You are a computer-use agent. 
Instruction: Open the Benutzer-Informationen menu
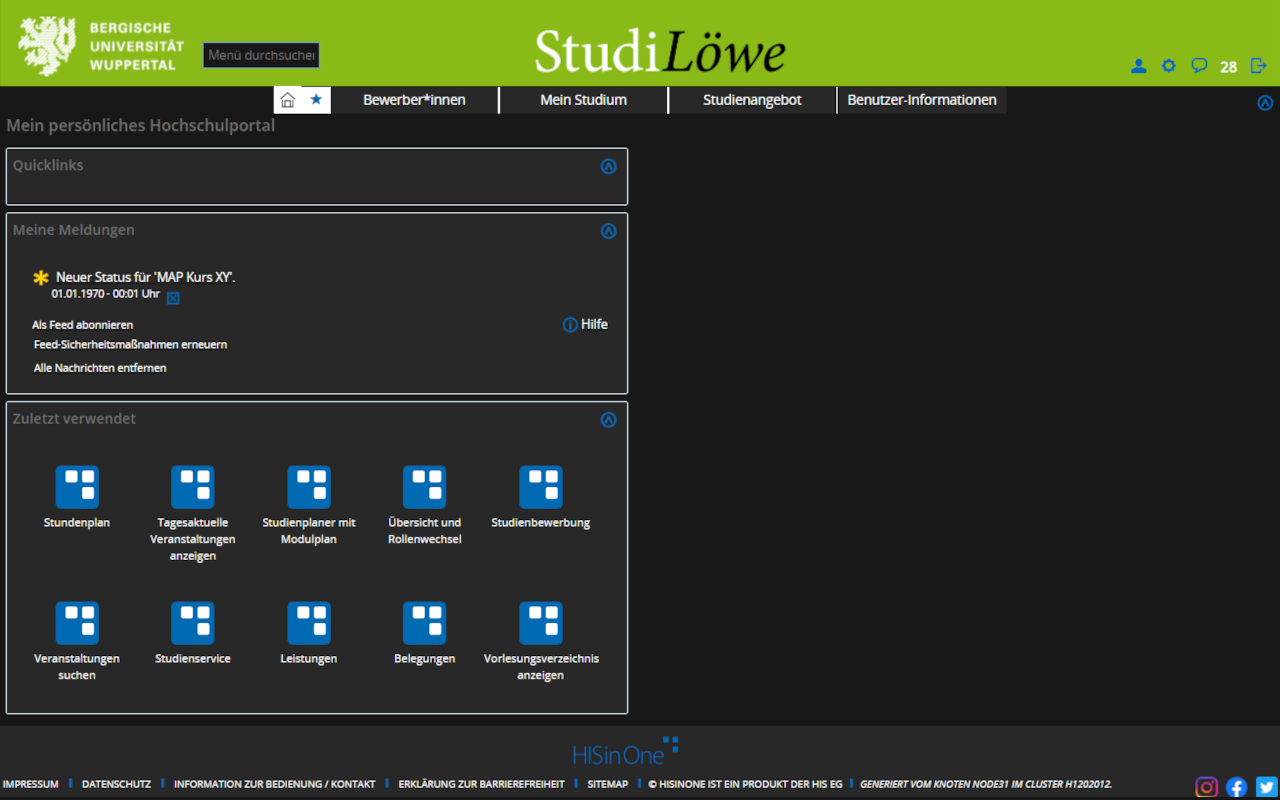(x=922, y=100)
